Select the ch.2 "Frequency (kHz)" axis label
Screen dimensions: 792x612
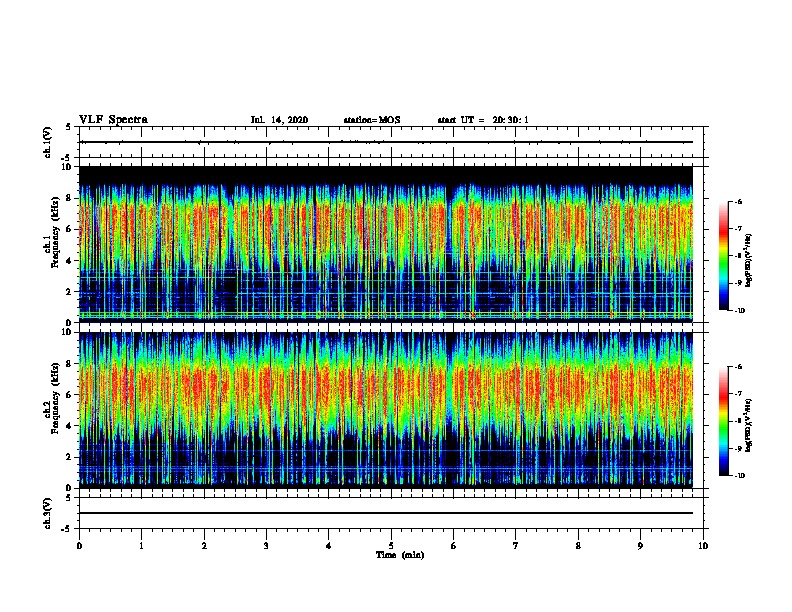(55, 398)
